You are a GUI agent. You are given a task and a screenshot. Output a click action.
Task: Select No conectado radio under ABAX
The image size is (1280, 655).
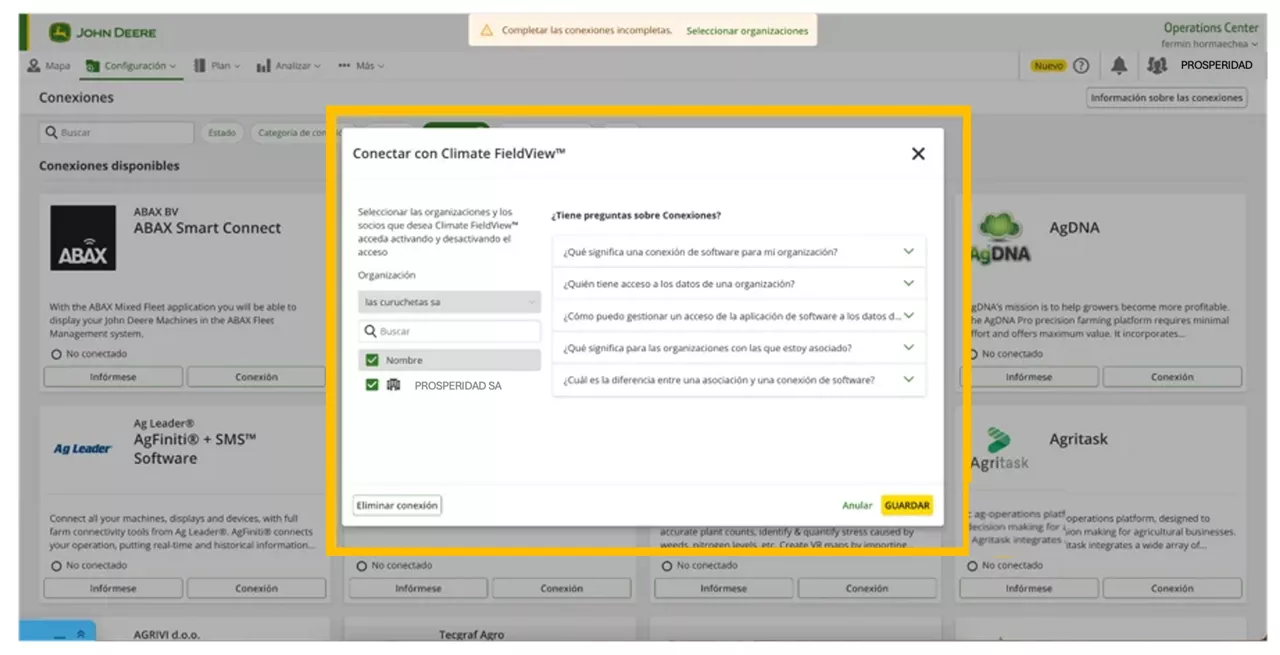(56, 355)
